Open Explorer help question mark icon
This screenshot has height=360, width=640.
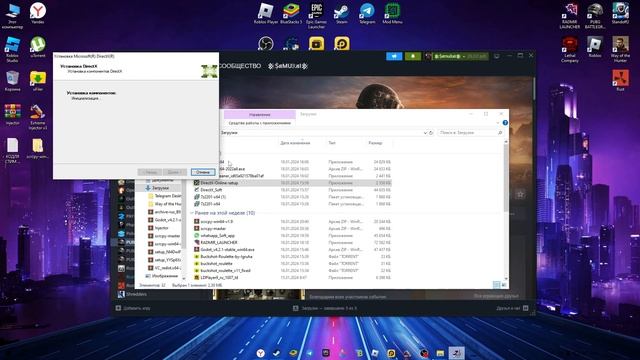click(x=505, y=122)
